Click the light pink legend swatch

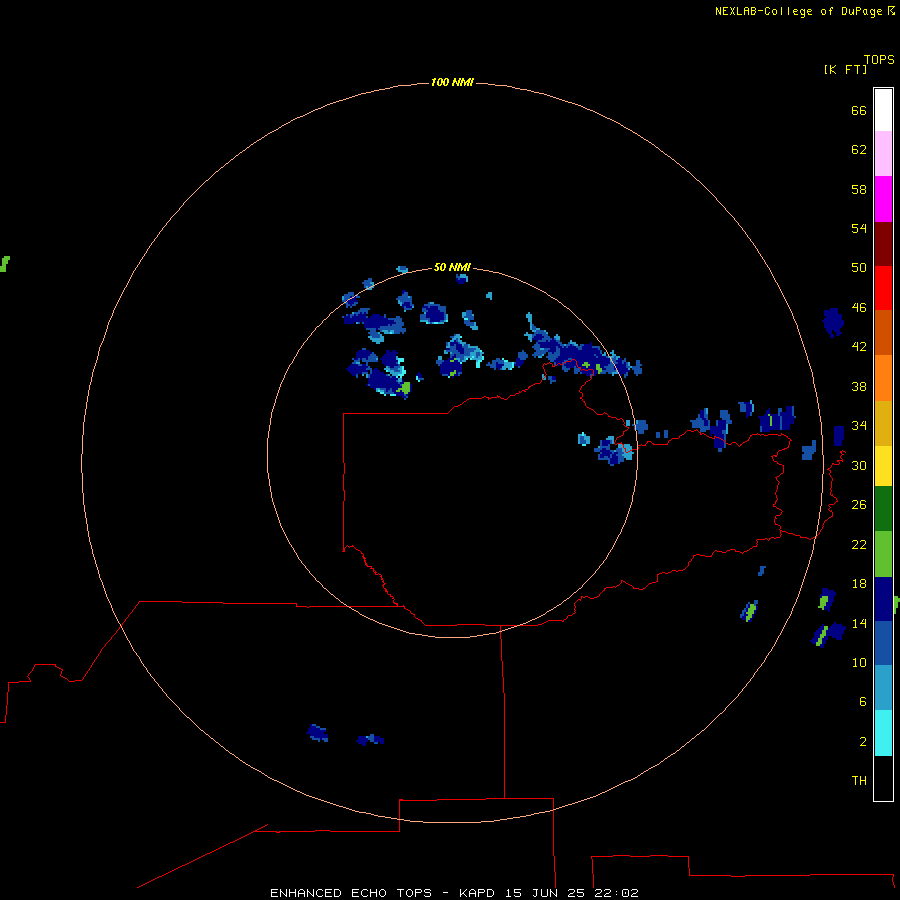pyautogui.click(x=883, y=153)
